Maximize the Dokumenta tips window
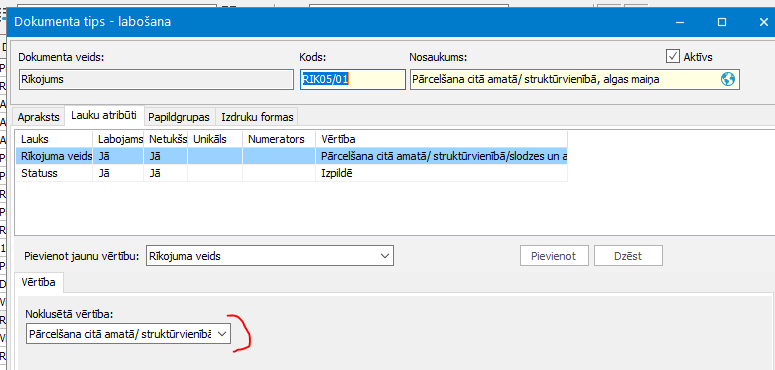Screen dimensions: 775x370 click(x=722, y=22)
